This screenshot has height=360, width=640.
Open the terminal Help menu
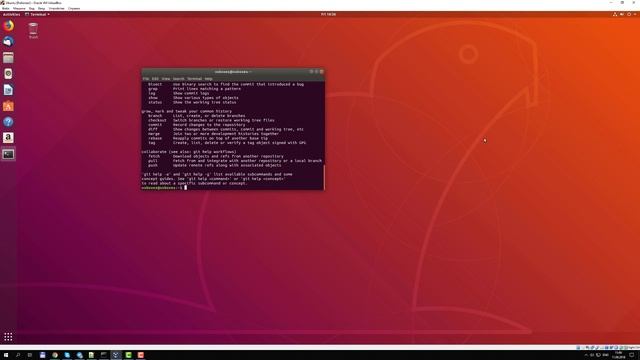tap(209, 79)
